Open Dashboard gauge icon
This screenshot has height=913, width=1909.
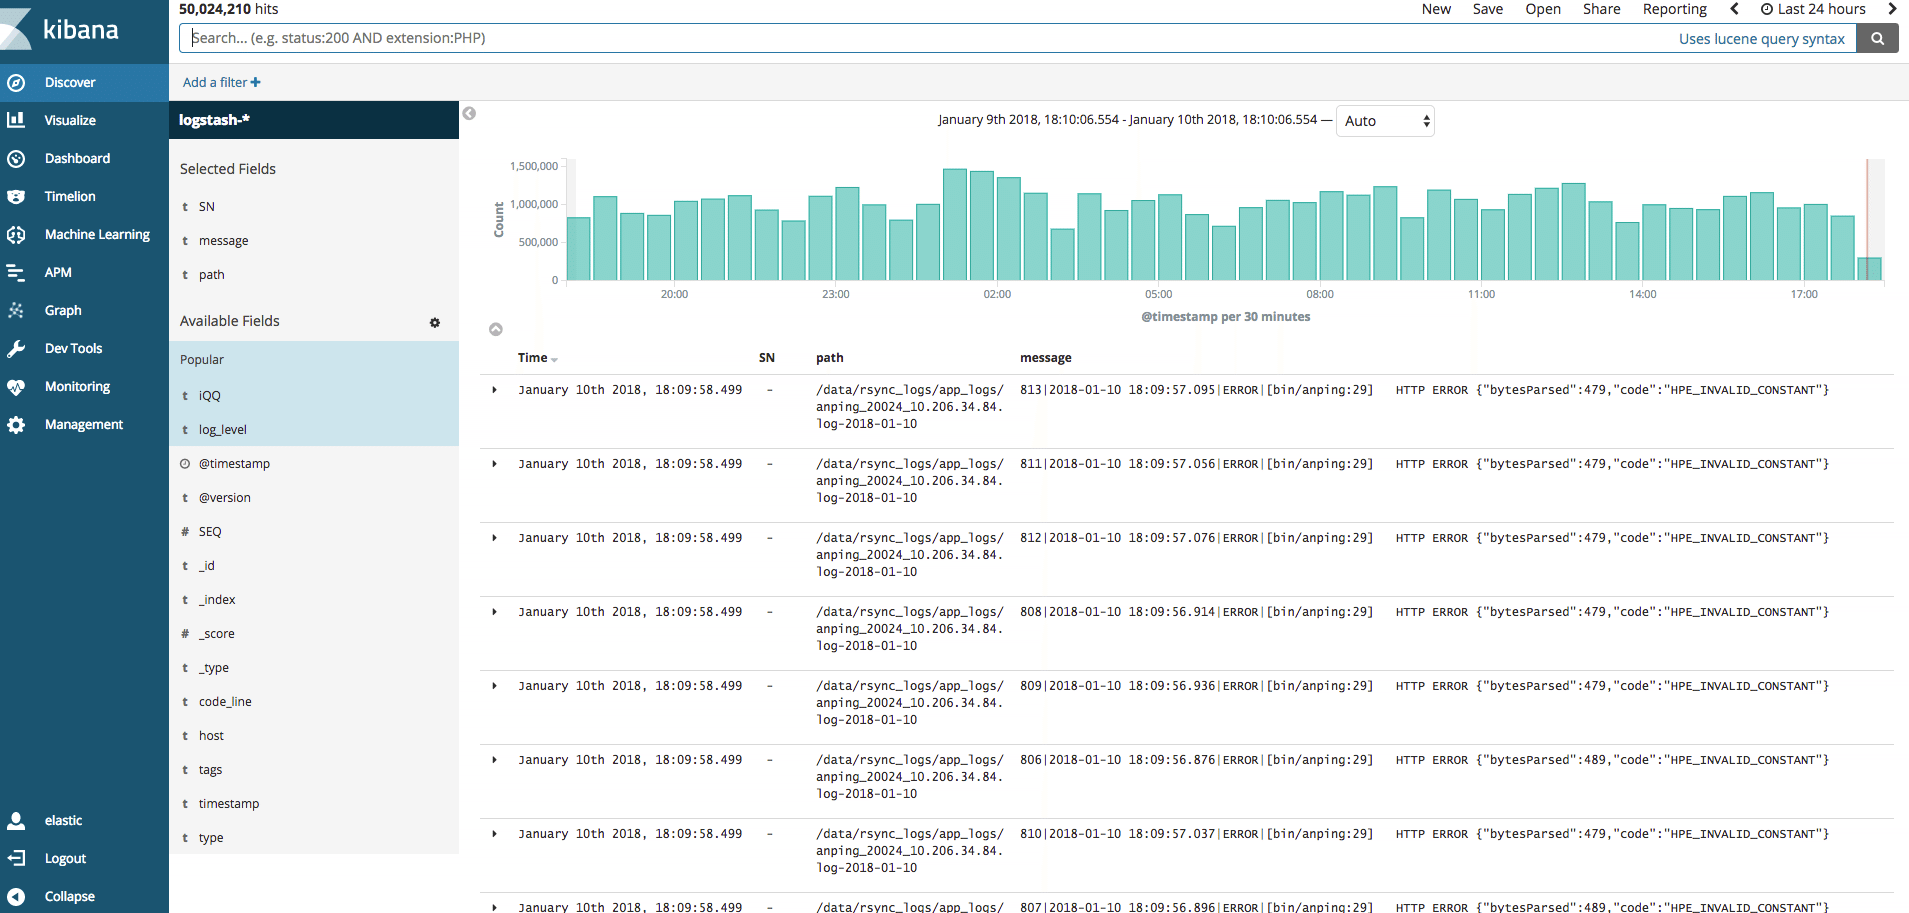(x=16, y=158)
